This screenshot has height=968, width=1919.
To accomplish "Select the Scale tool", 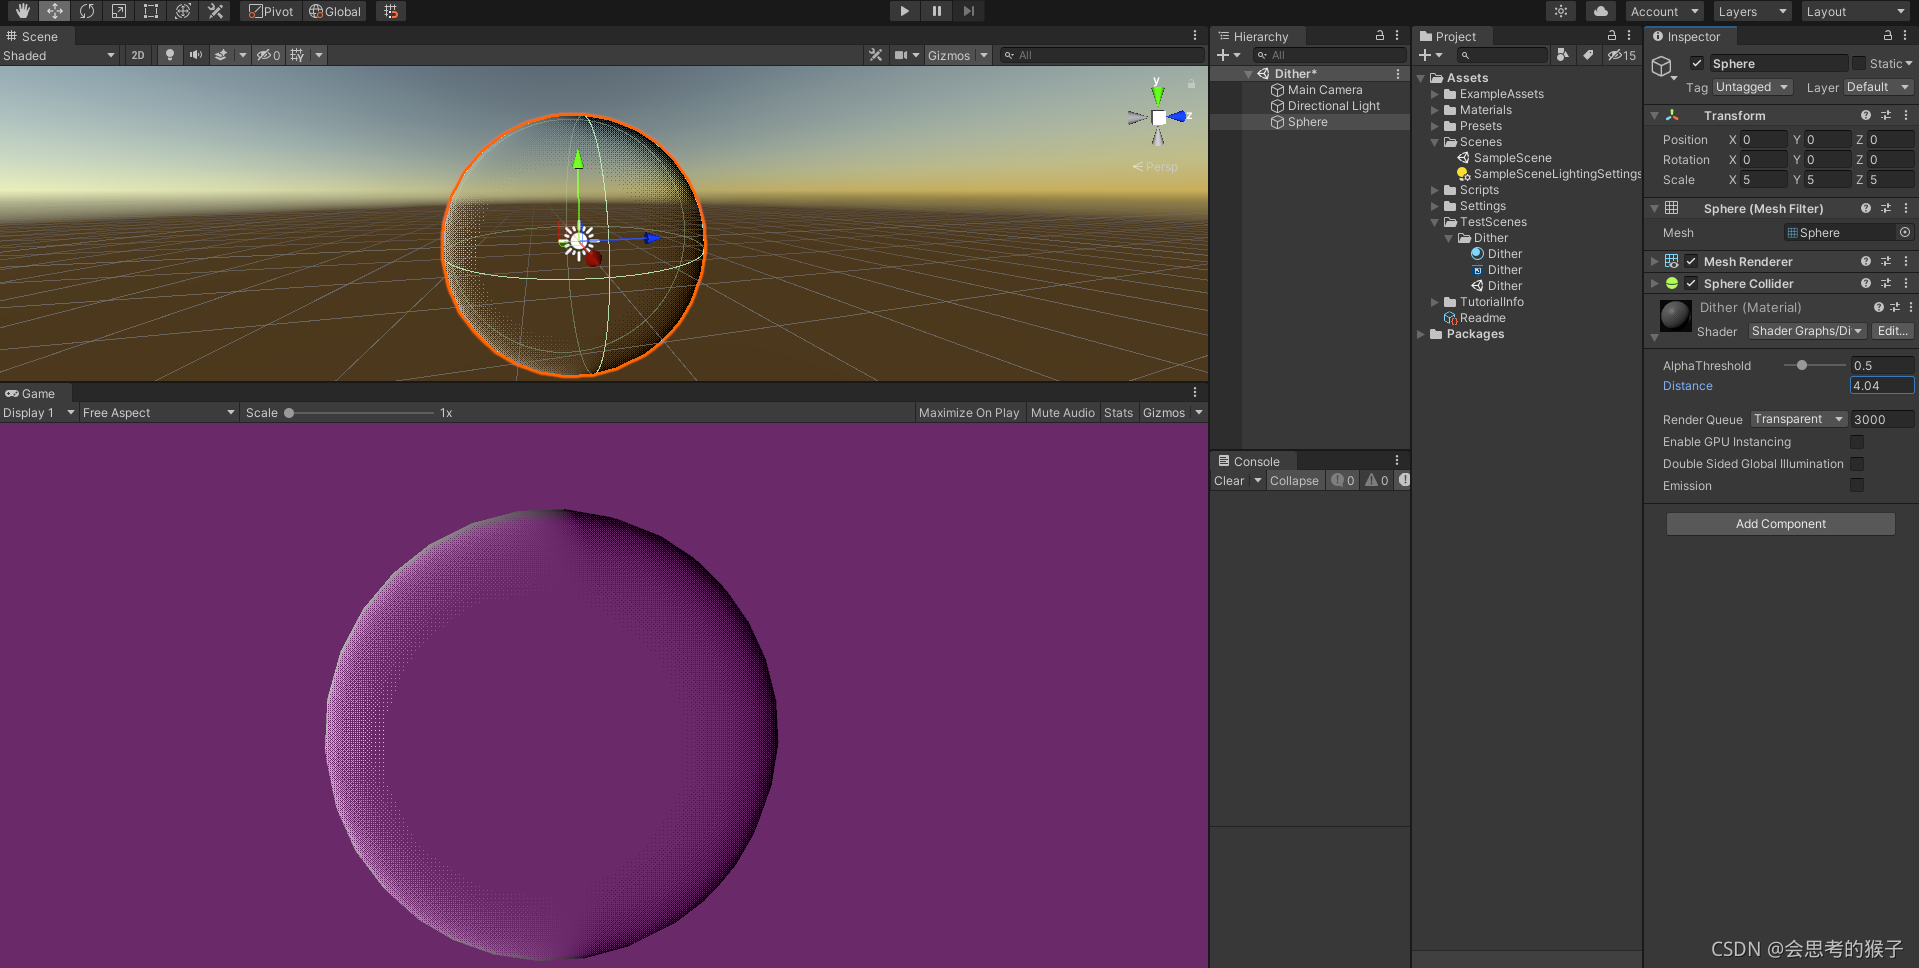I will (119, 11).
